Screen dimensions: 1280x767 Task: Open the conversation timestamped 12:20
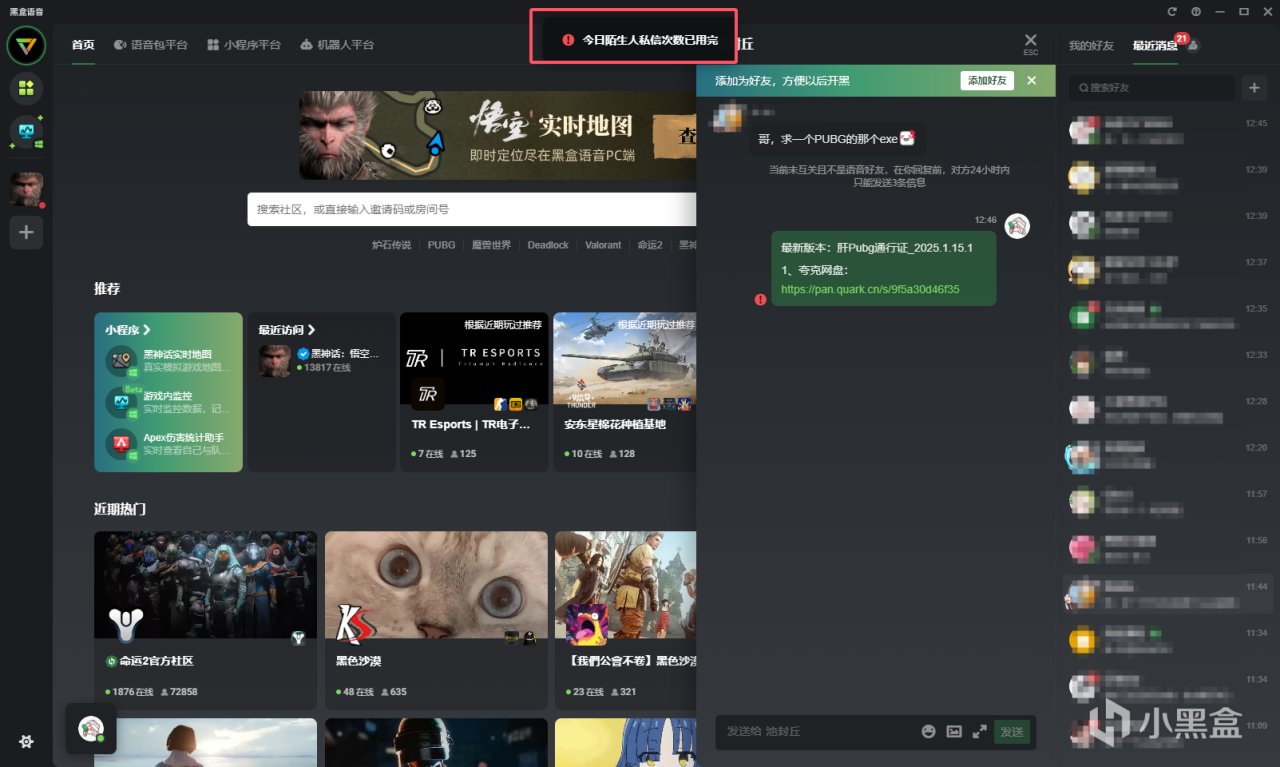(1166, 455)
